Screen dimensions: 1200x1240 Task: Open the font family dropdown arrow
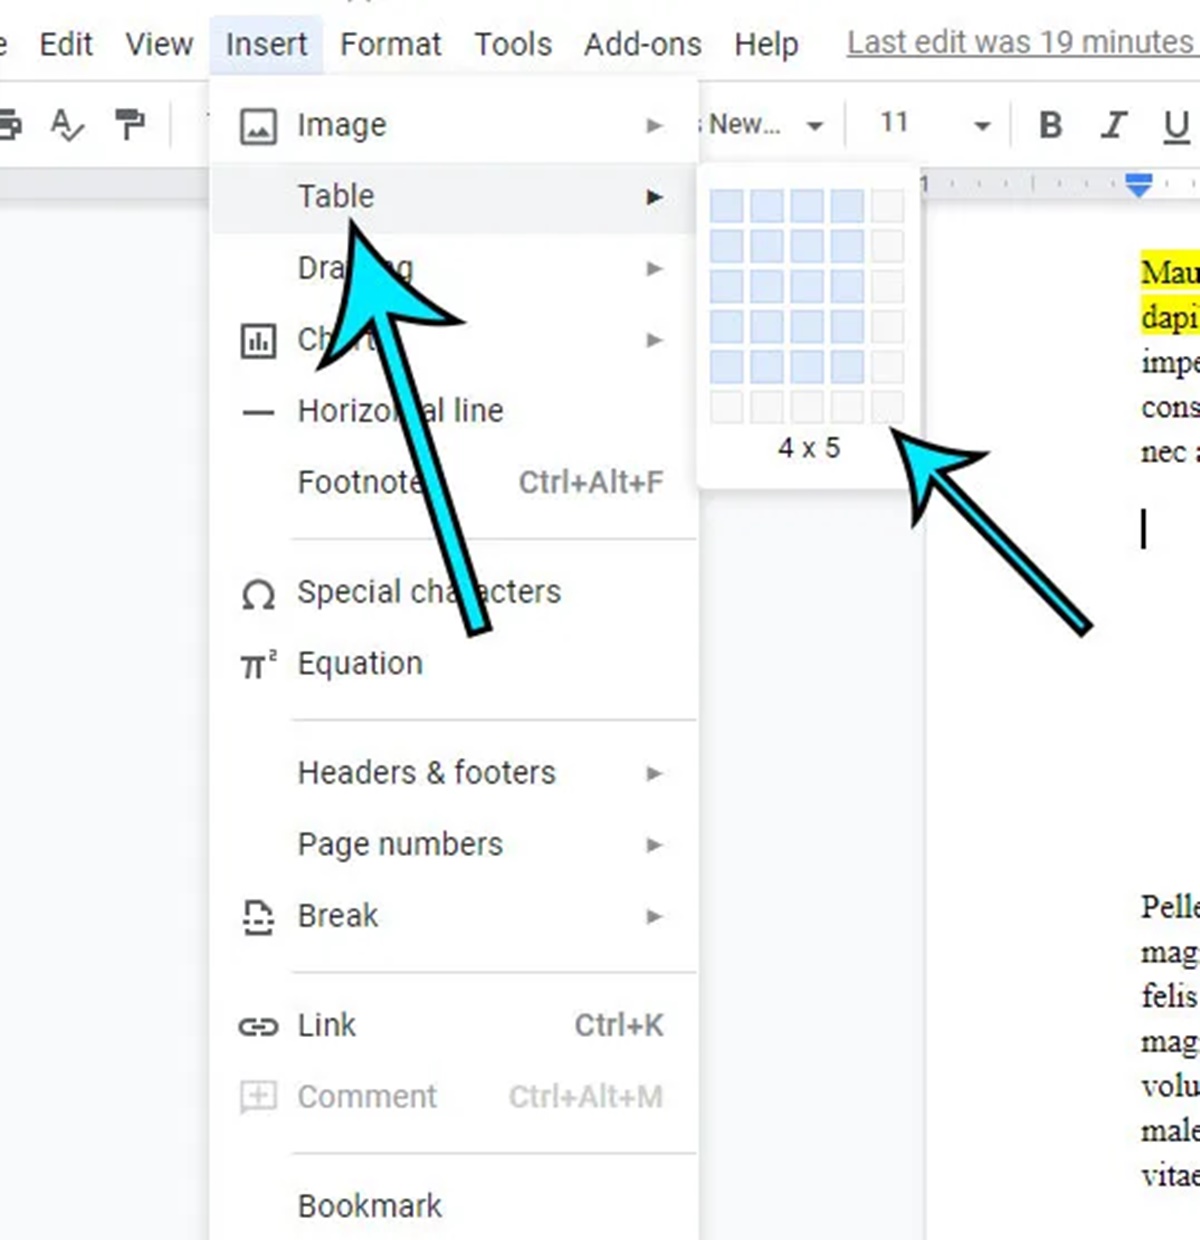click(815, 126)
